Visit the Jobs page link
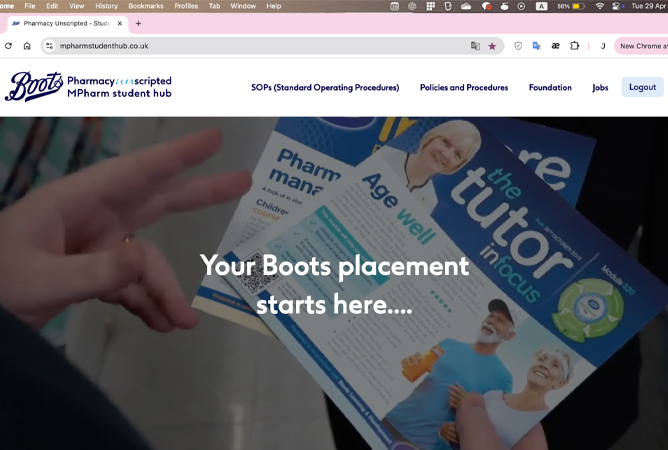 [x=600, y=87]
